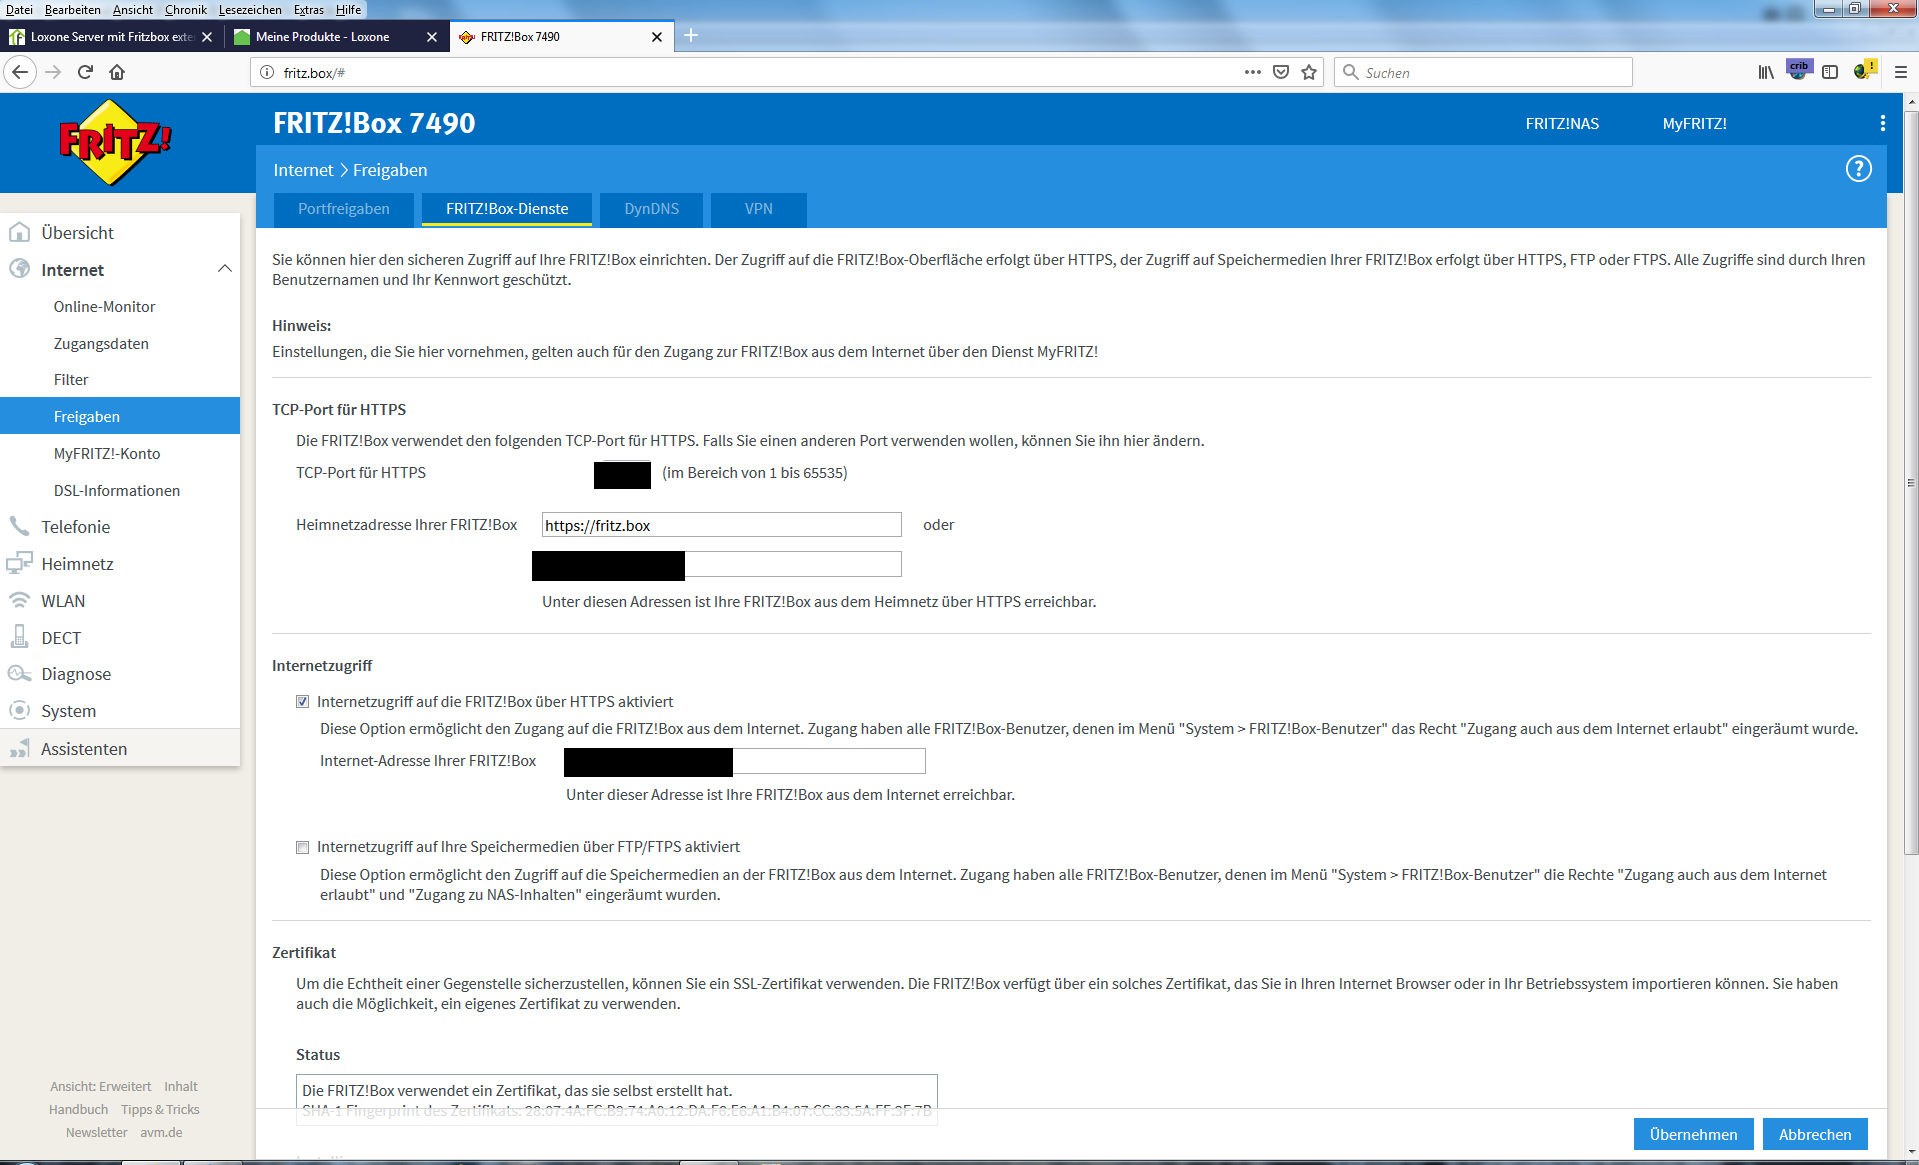Enable HTTPS internet access checkbox

tap(302, 702)
